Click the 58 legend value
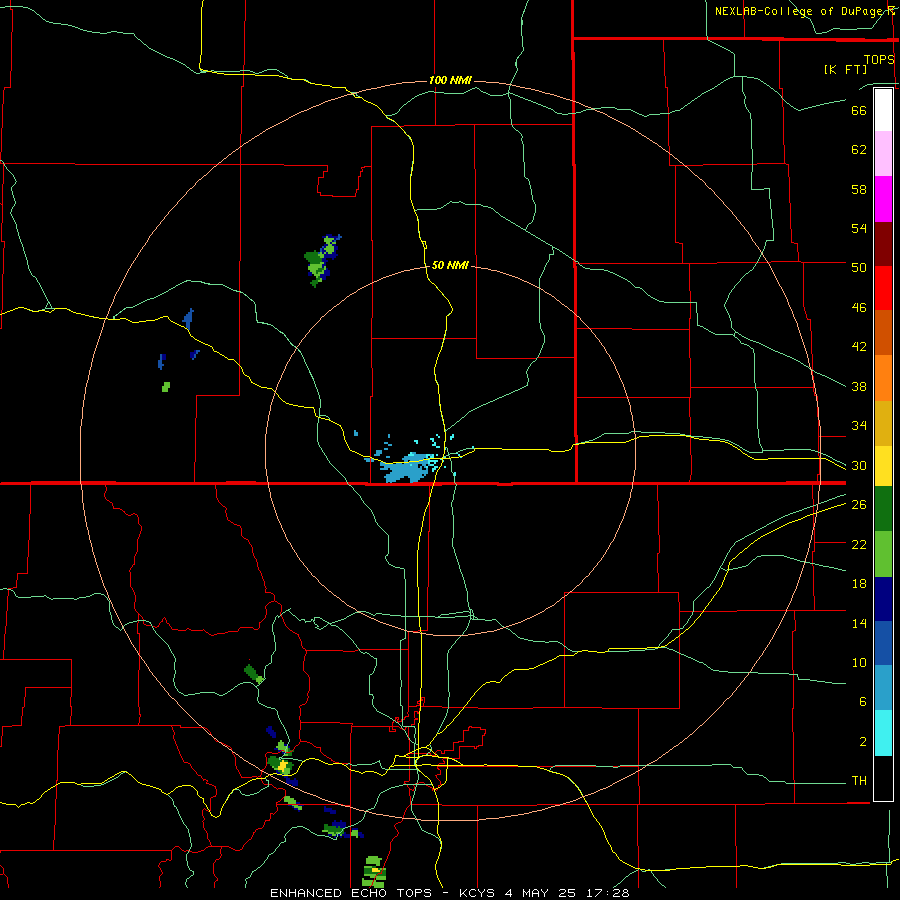The height and width of the screenshot is (900, 900). point(859,189)
